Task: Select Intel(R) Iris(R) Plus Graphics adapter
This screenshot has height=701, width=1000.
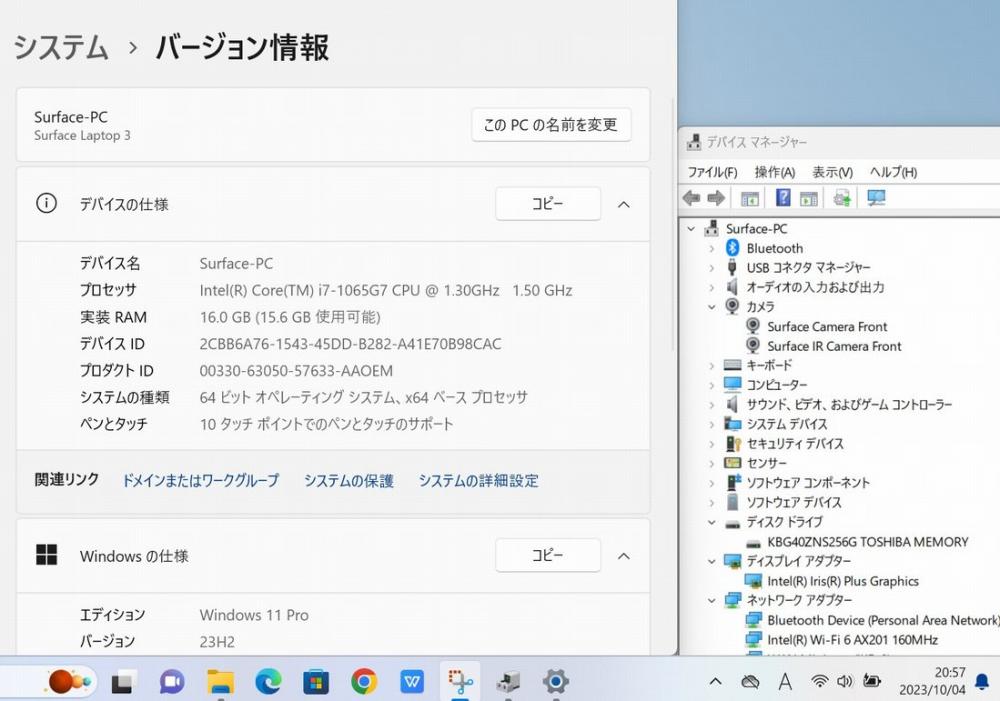Action: tap(842, 581)
